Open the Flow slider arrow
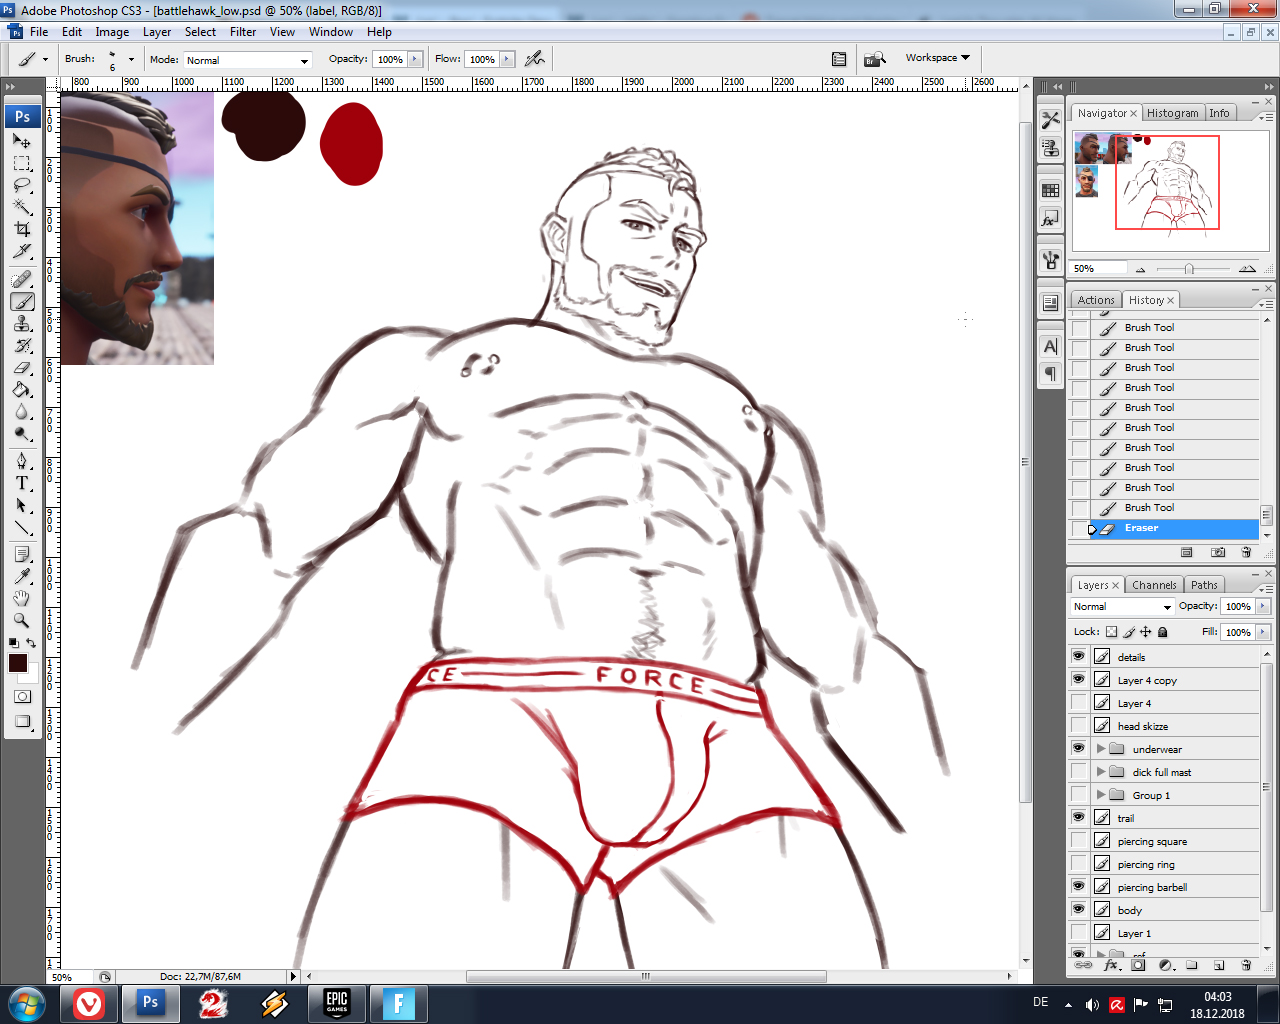The height and width of the screenshot is (1024, 1280). (x=507, y=59)
